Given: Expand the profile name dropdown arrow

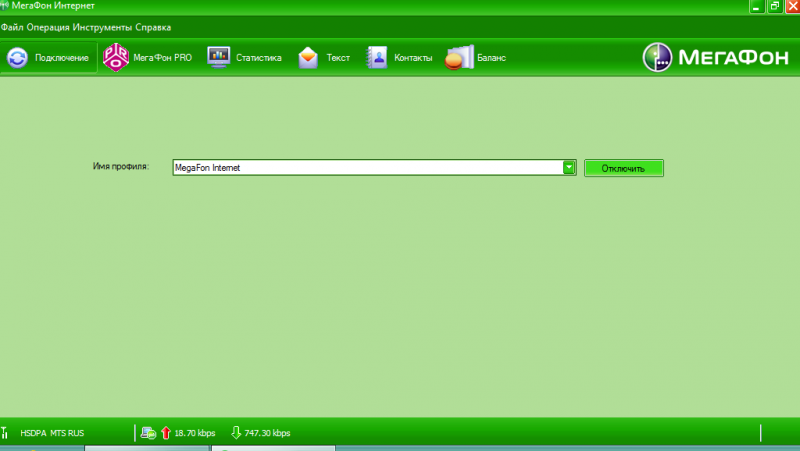Looking at the screenshot, I should click(569, 167).
